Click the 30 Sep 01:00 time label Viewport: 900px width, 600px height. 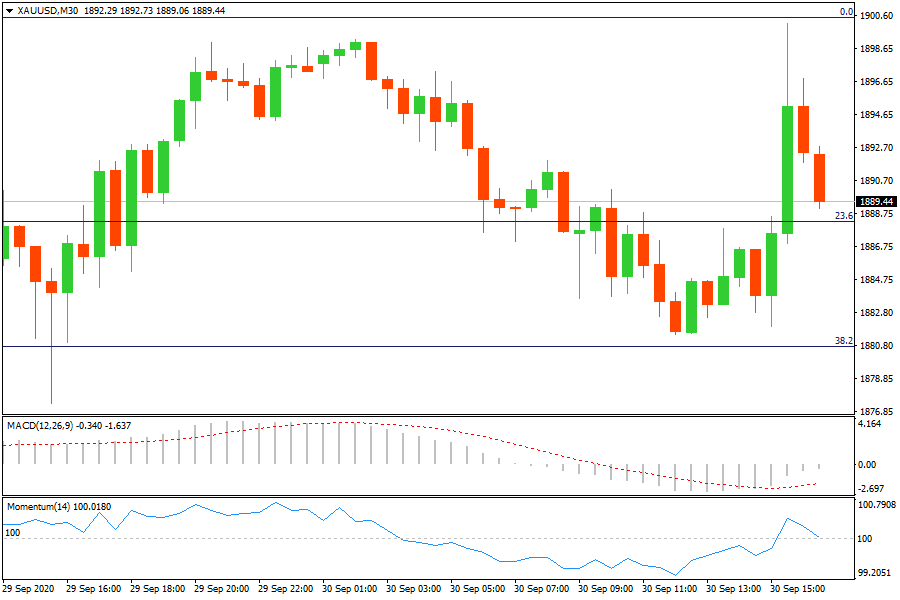(349, 589)
